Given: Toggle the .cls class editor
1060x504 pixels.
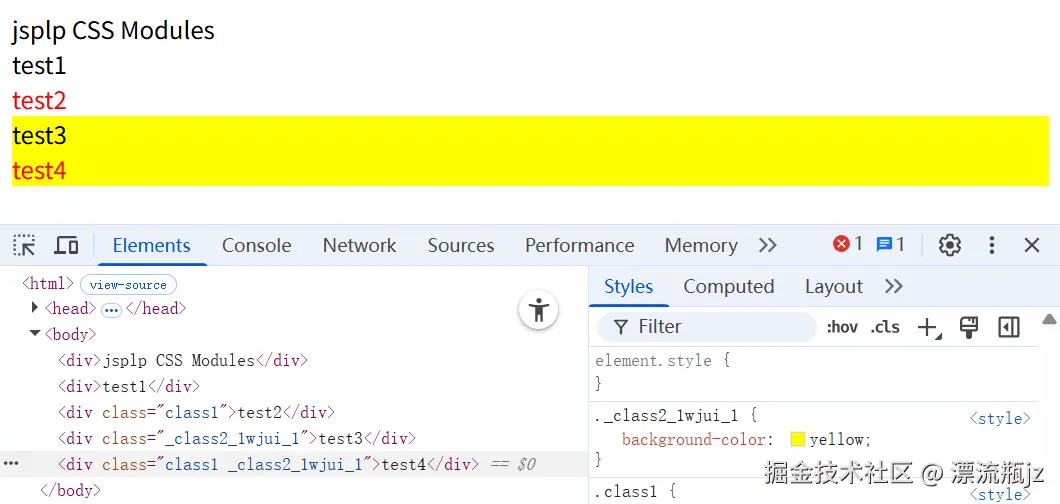Looking at the screenshot, I should coord(885,327).
